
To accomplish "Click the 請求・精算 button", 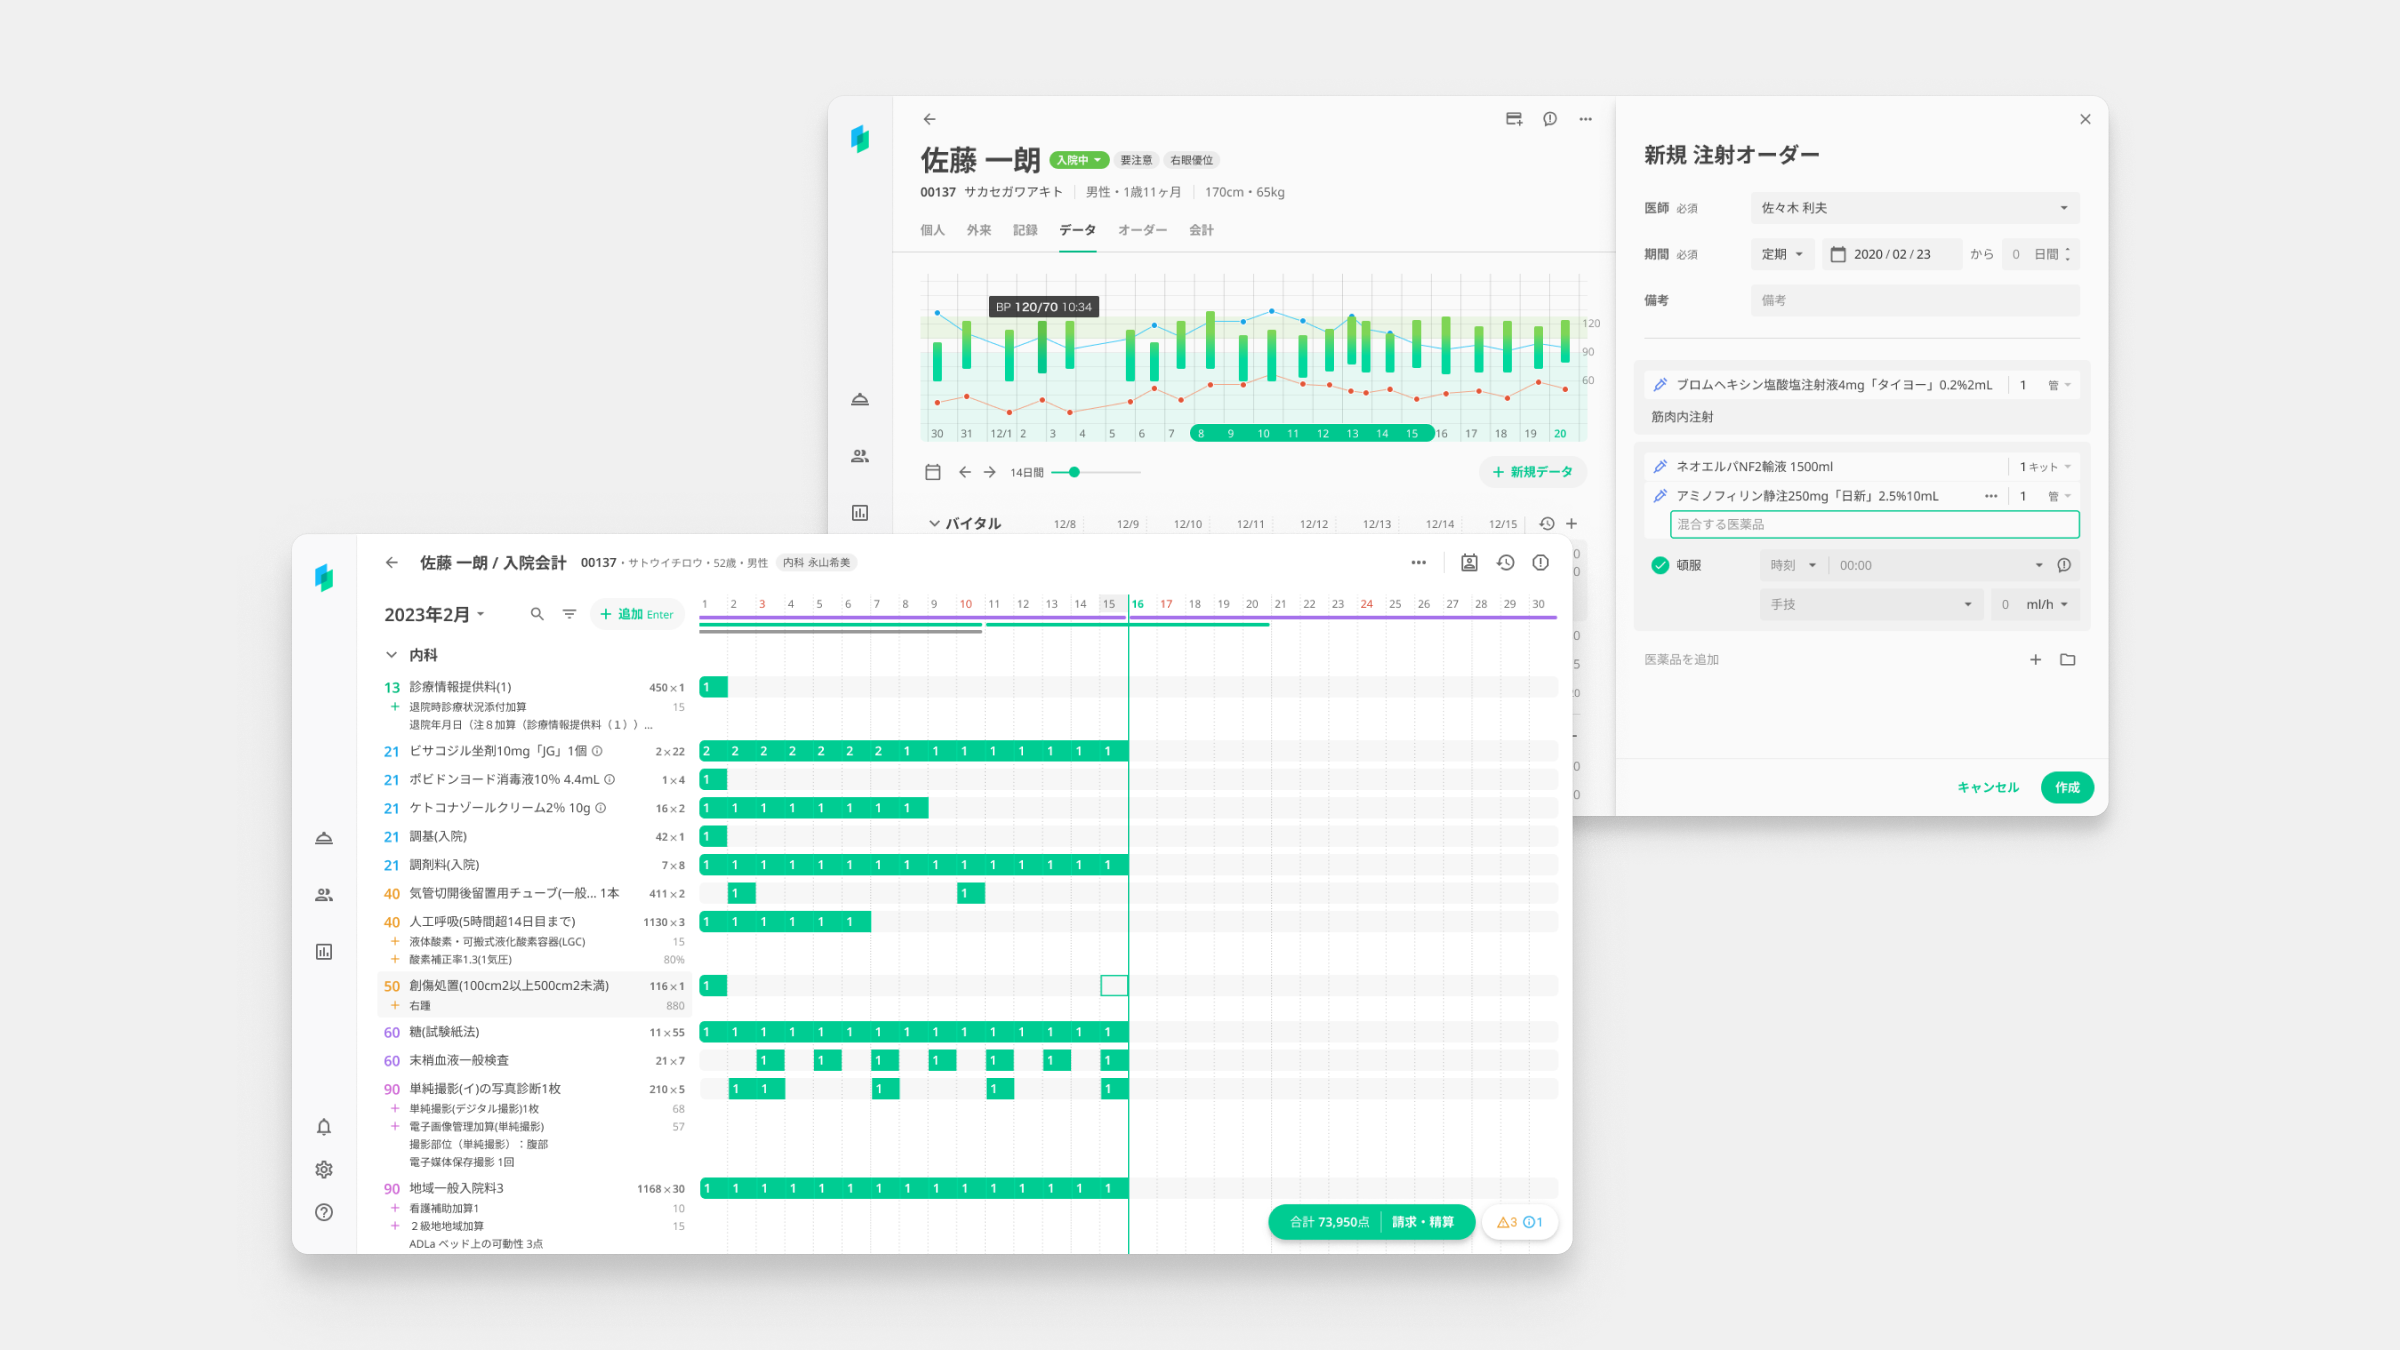I will (x=1422, y=1222).
